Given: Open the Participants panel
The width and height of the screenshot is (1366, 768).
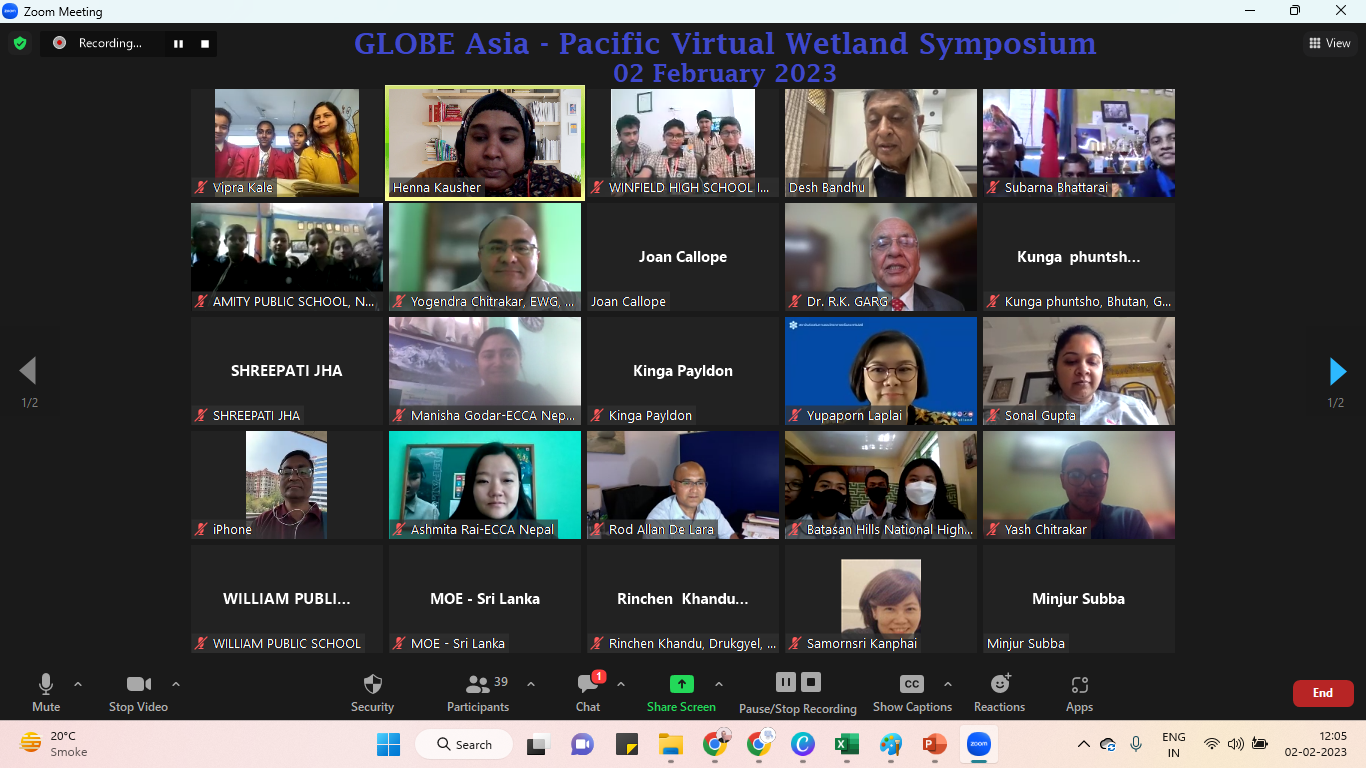Looking at the screenshot, I should 478,685.
